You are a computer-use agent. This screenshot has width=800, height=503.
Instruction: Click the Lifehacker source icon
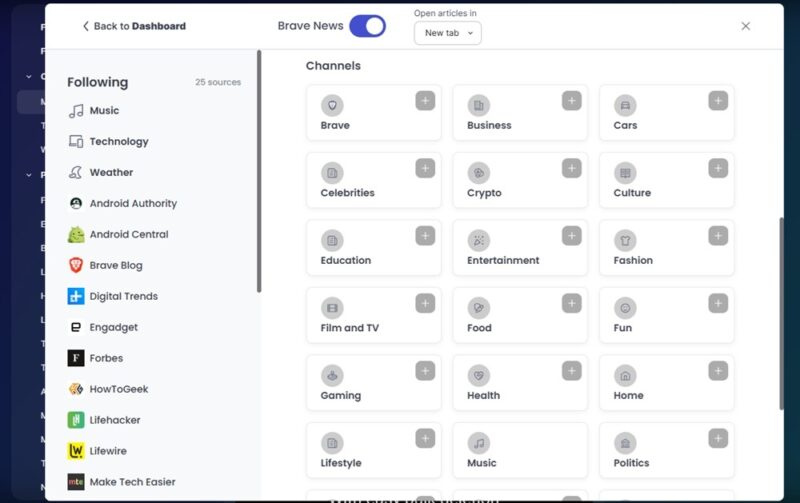(x=76, y=420)
